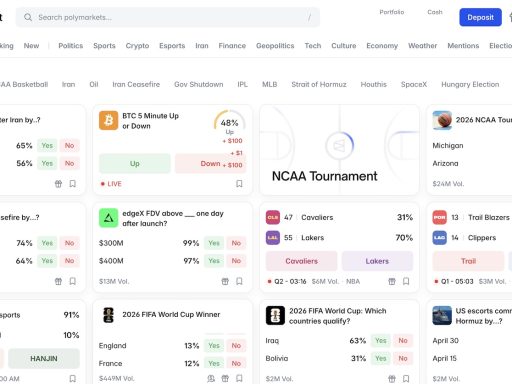The height and width of the screenshot is (384, 512).
Task: Click the people icon on World Cup Winner card
Action: click(211, 379)
